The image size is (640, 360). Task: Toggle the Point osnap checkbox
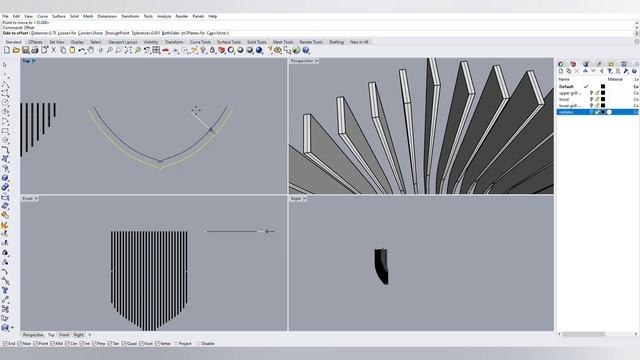pos(35,344)
